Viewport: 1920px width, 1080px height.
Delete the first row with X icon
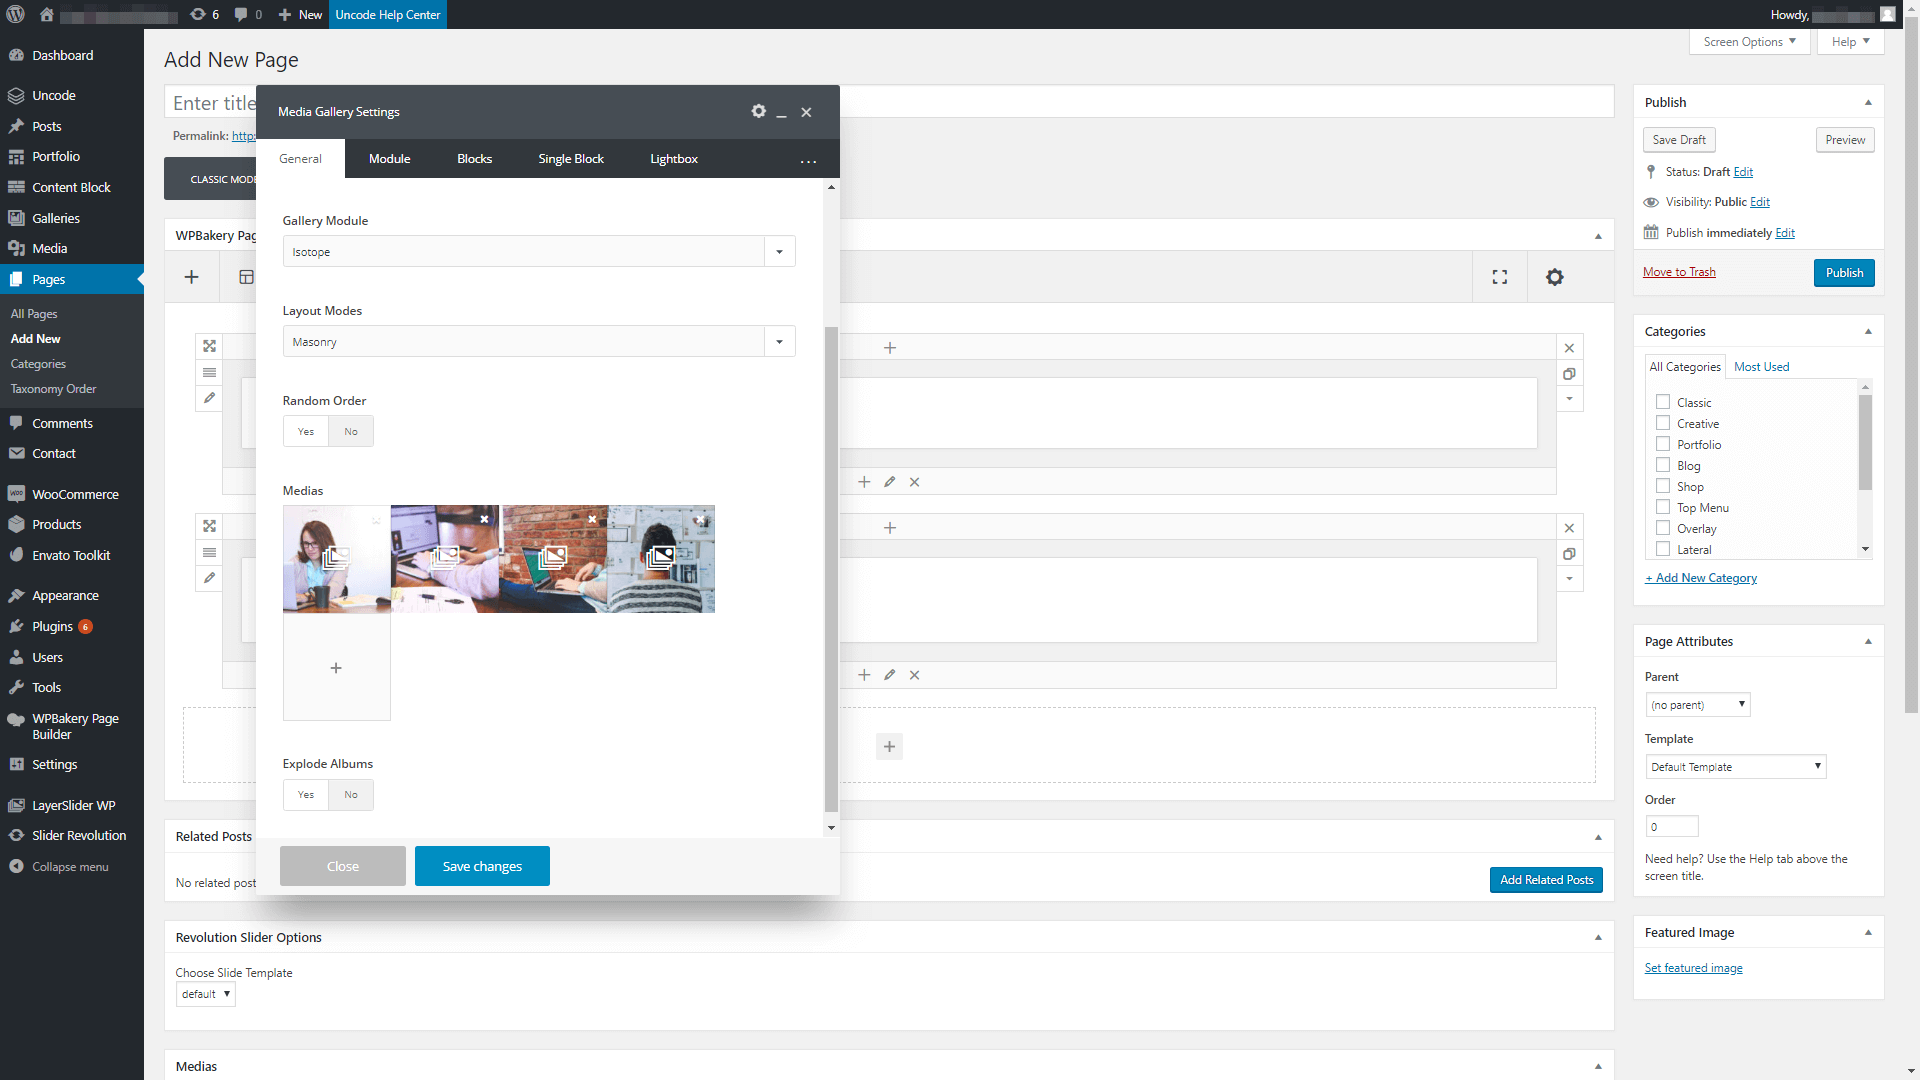1569,348
